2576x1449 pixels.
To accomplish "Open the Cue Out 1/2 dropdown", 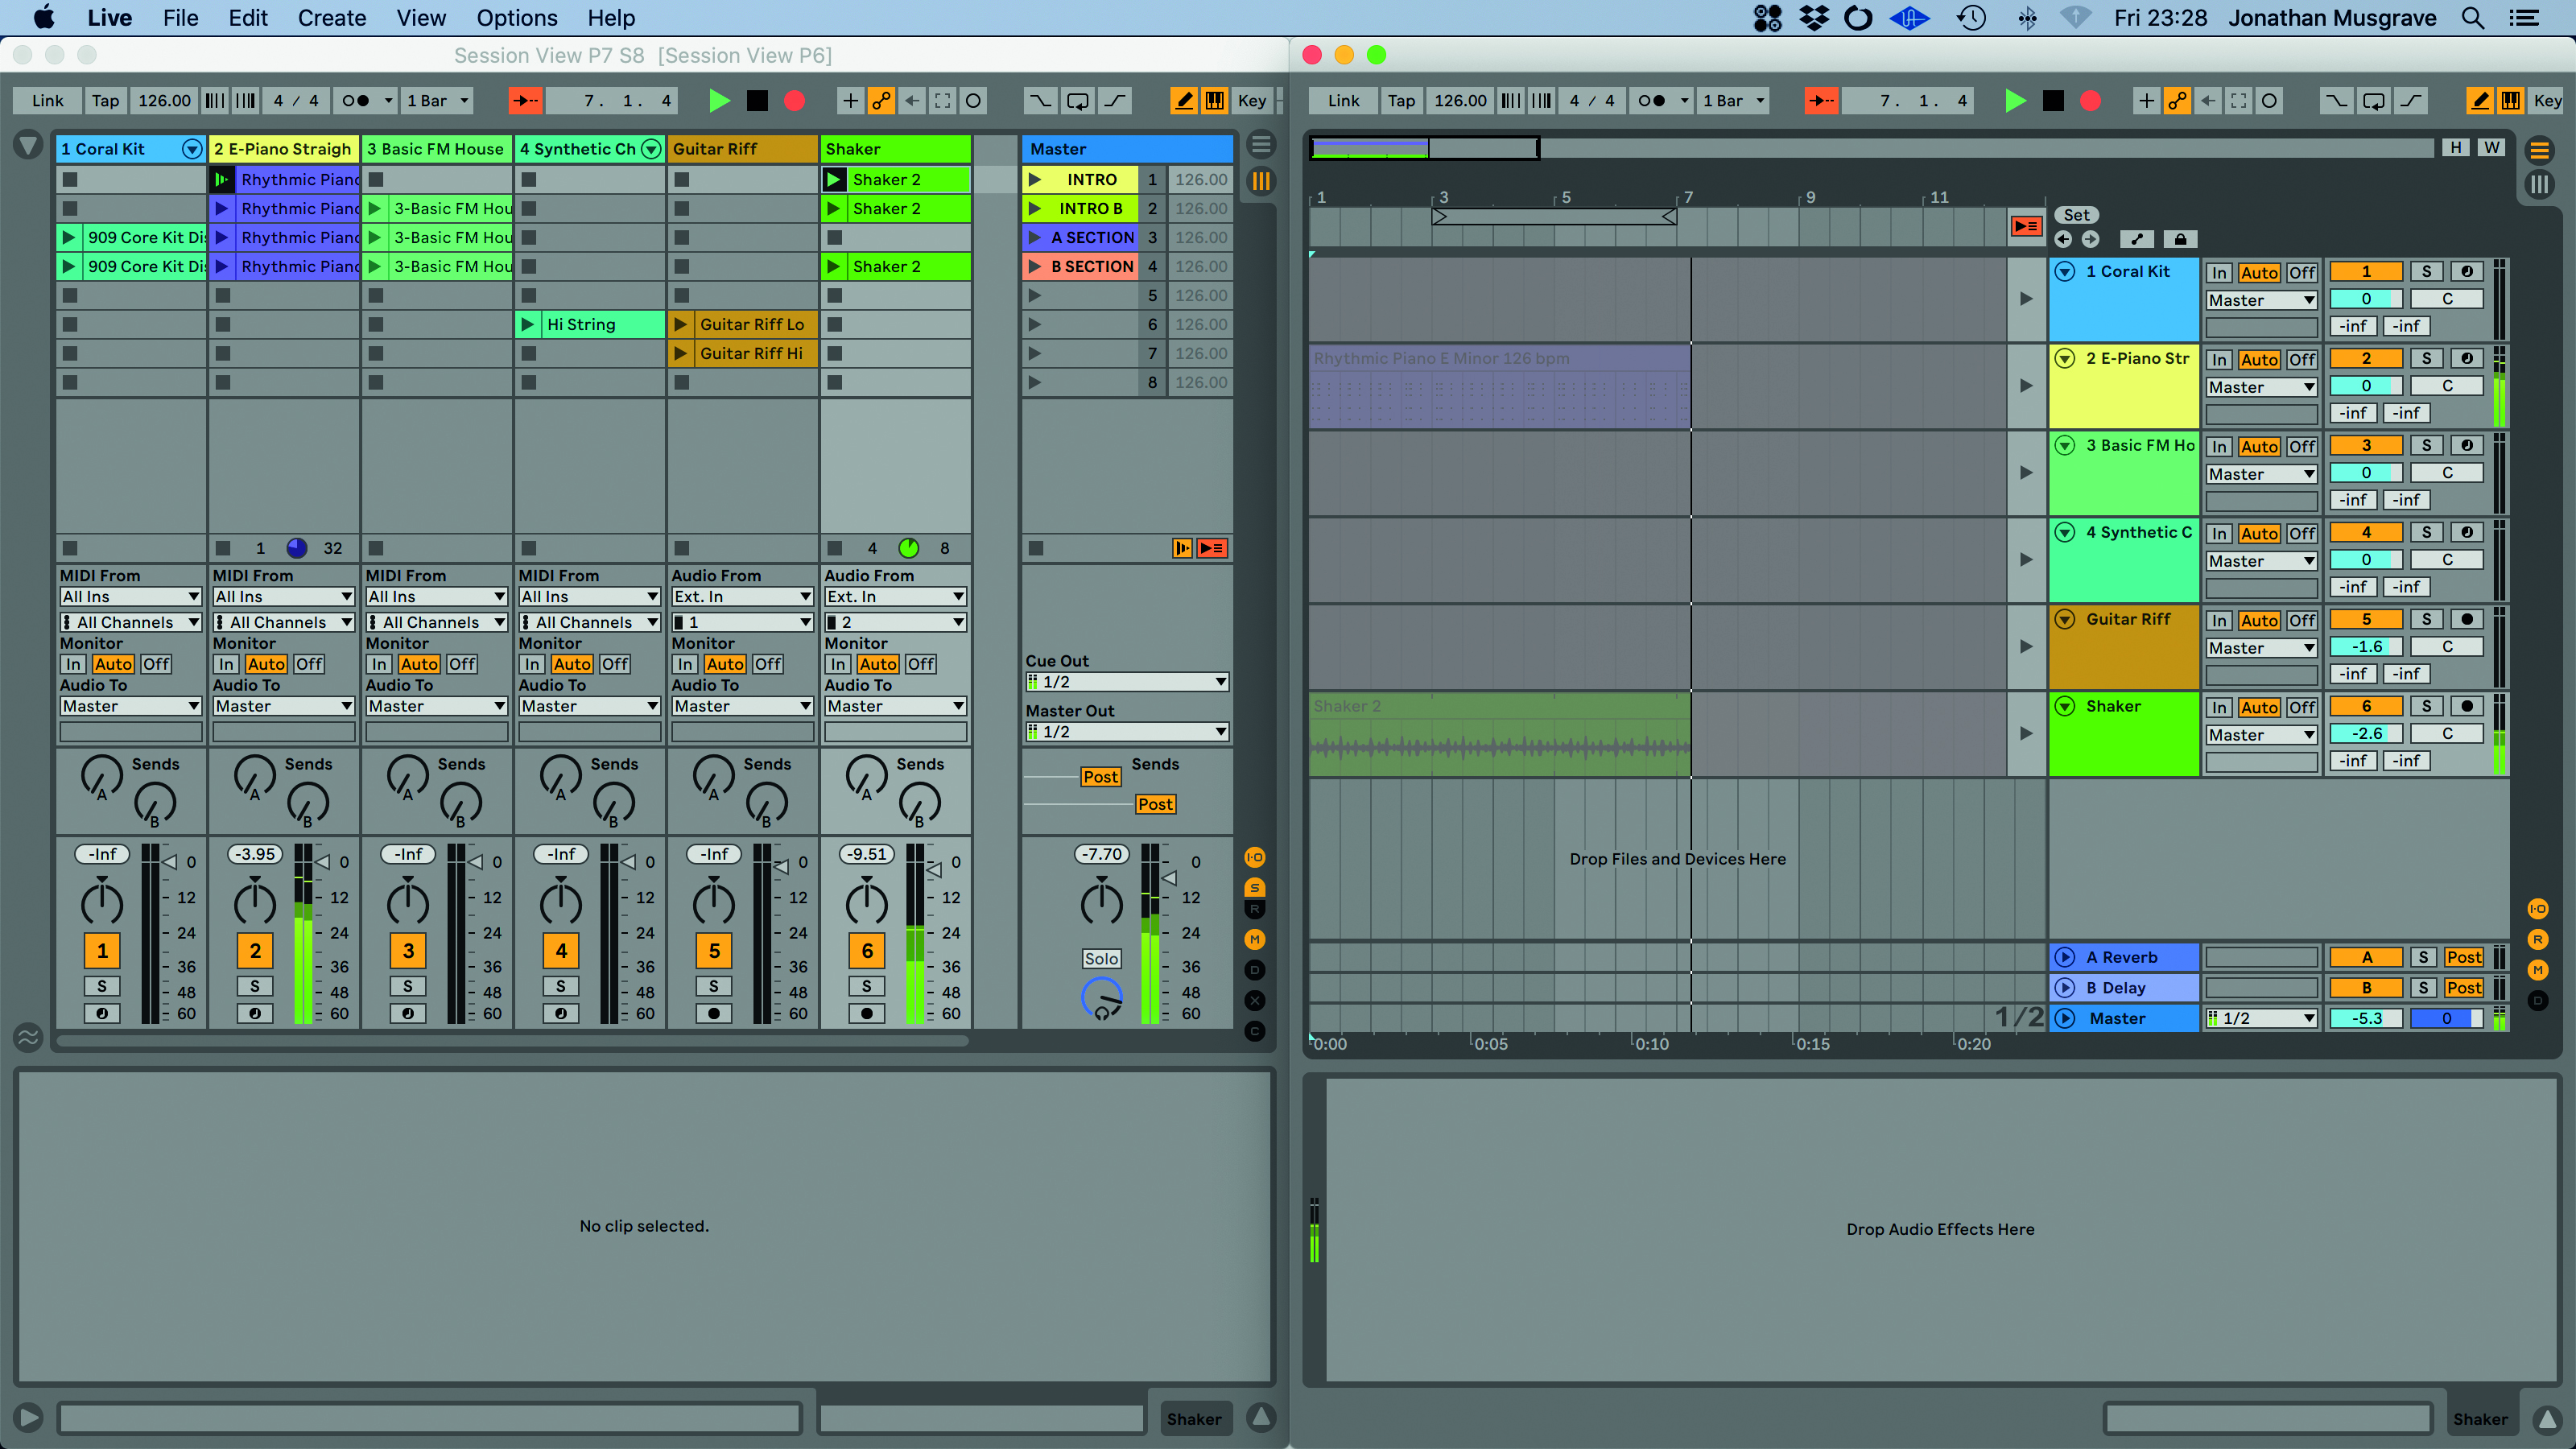I will 1127,682.
